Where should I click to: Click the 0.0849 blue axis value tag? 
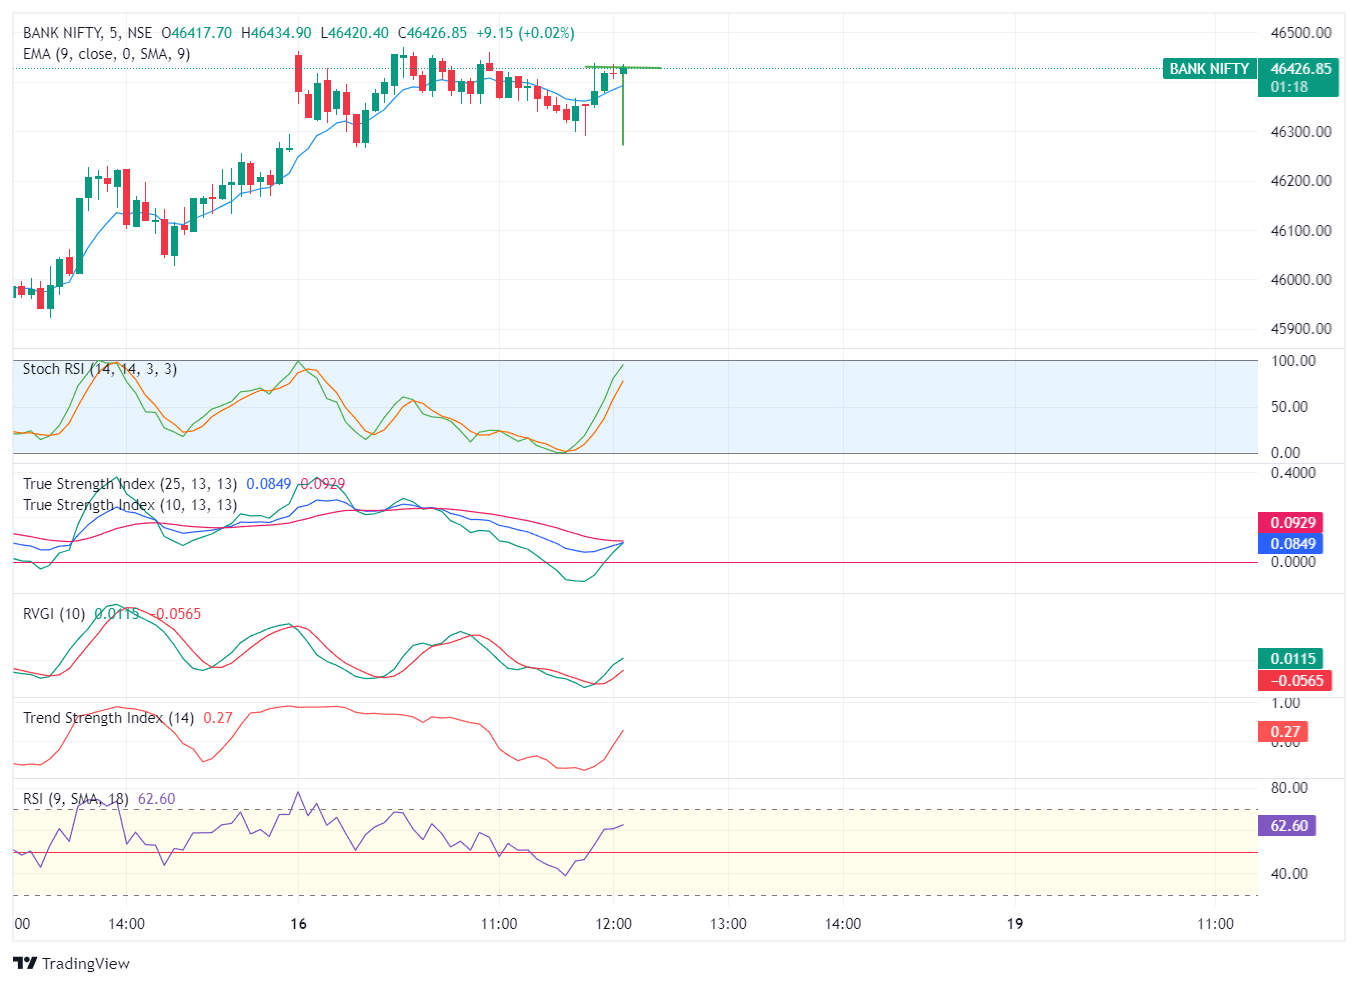pyautogui.click(x=1290, y=544)
